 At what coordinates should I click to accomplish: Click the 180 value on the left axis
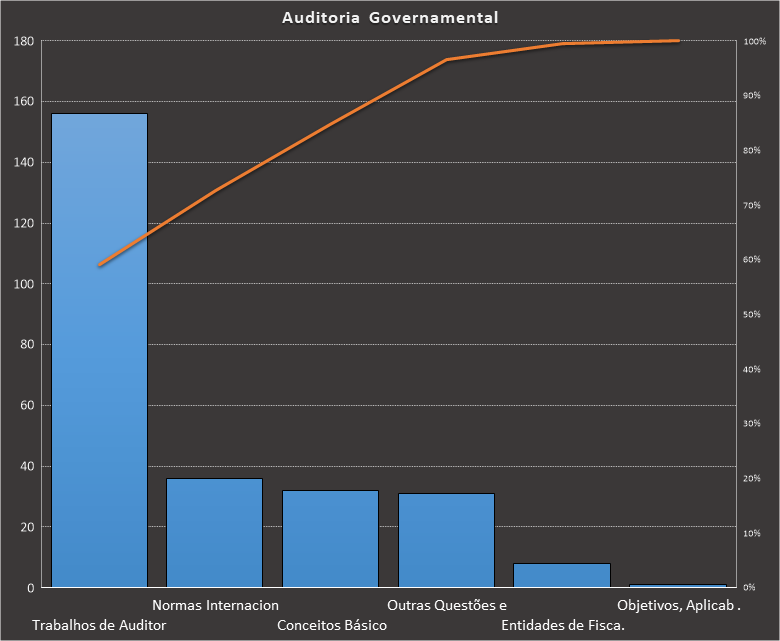pyautogui.click(x=24, y=41)
